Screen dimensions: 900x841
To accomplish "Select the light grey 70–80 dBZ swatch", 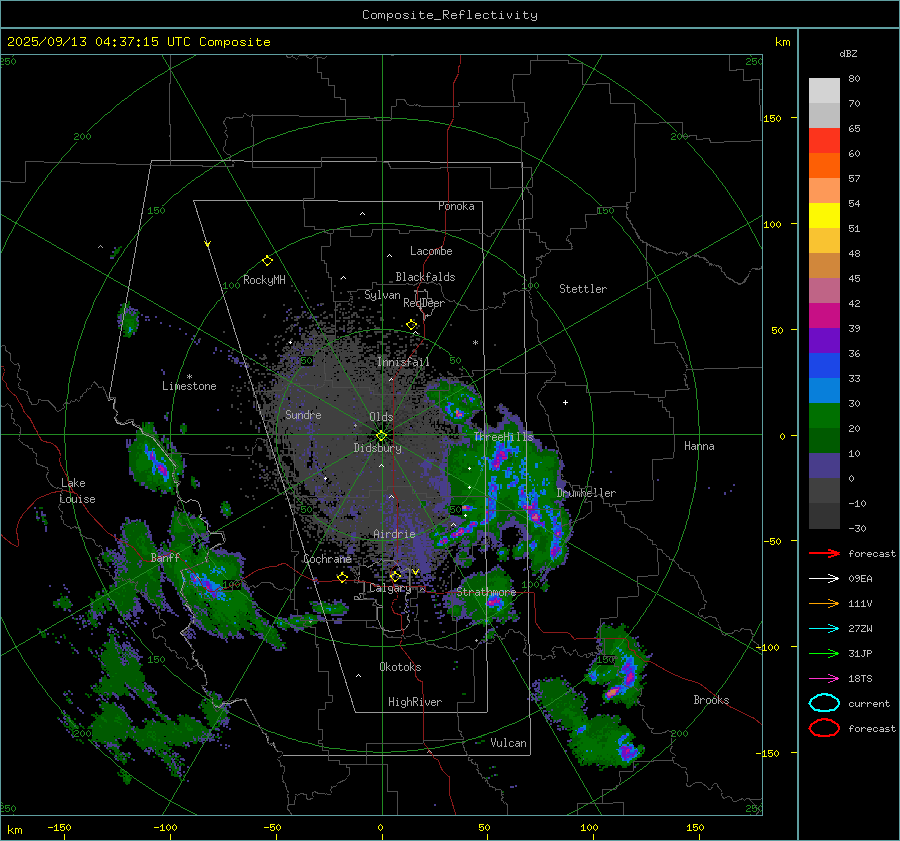I will tap(824, 91).
